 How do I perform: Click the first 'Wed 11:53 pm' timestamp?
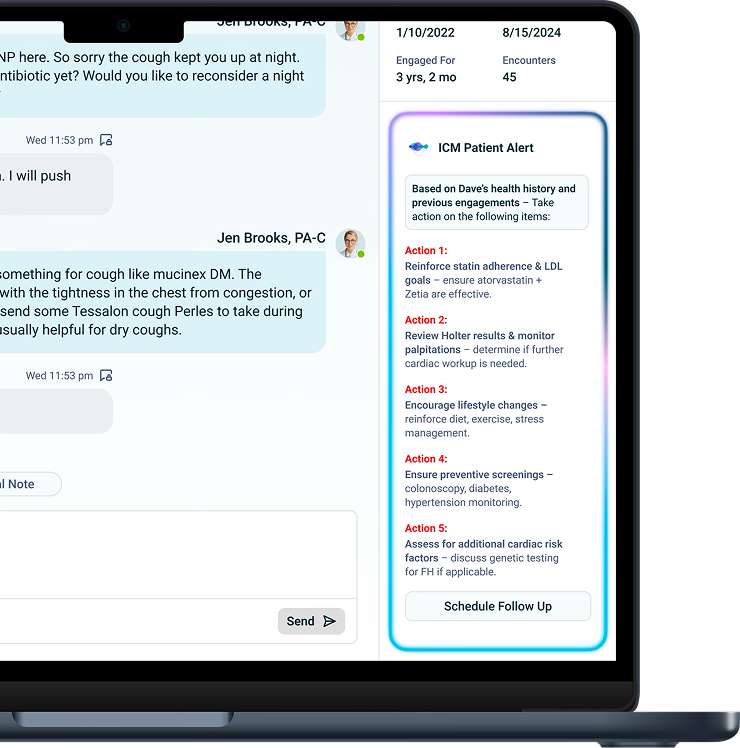click(59, 140)
